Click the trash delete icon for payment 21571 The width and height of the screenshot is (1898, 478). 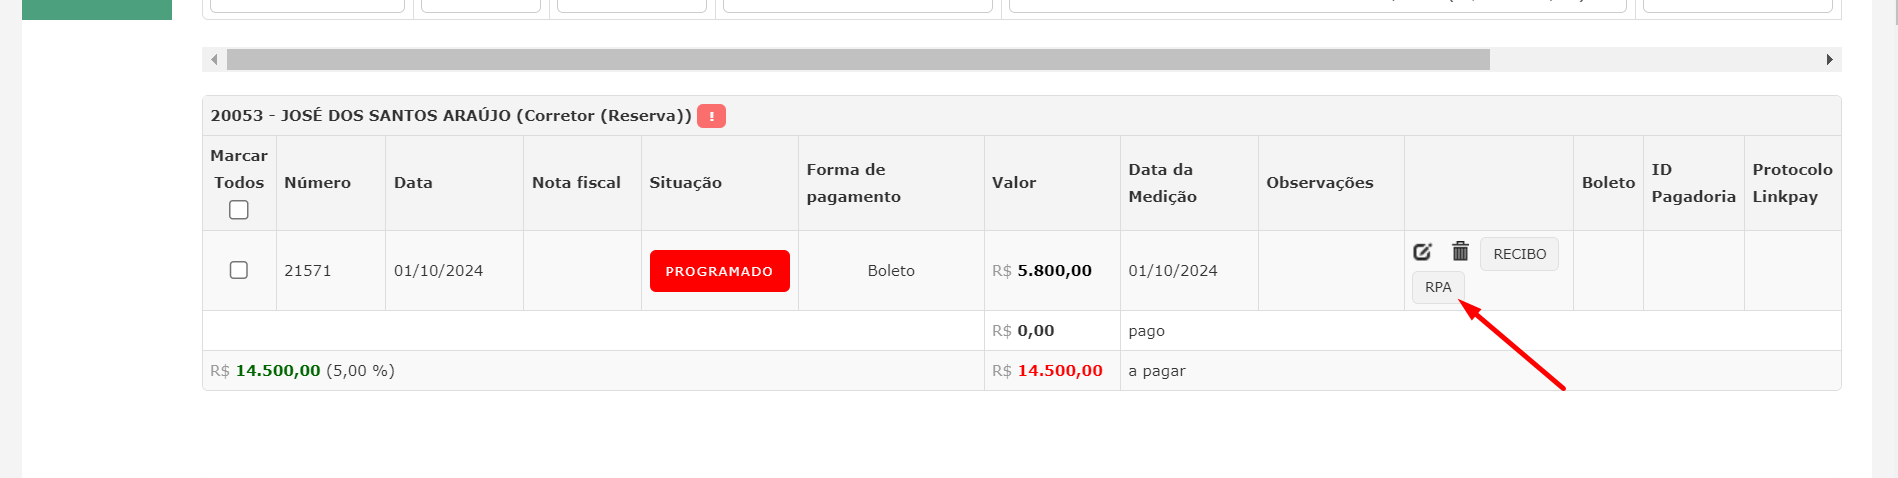1460,251
